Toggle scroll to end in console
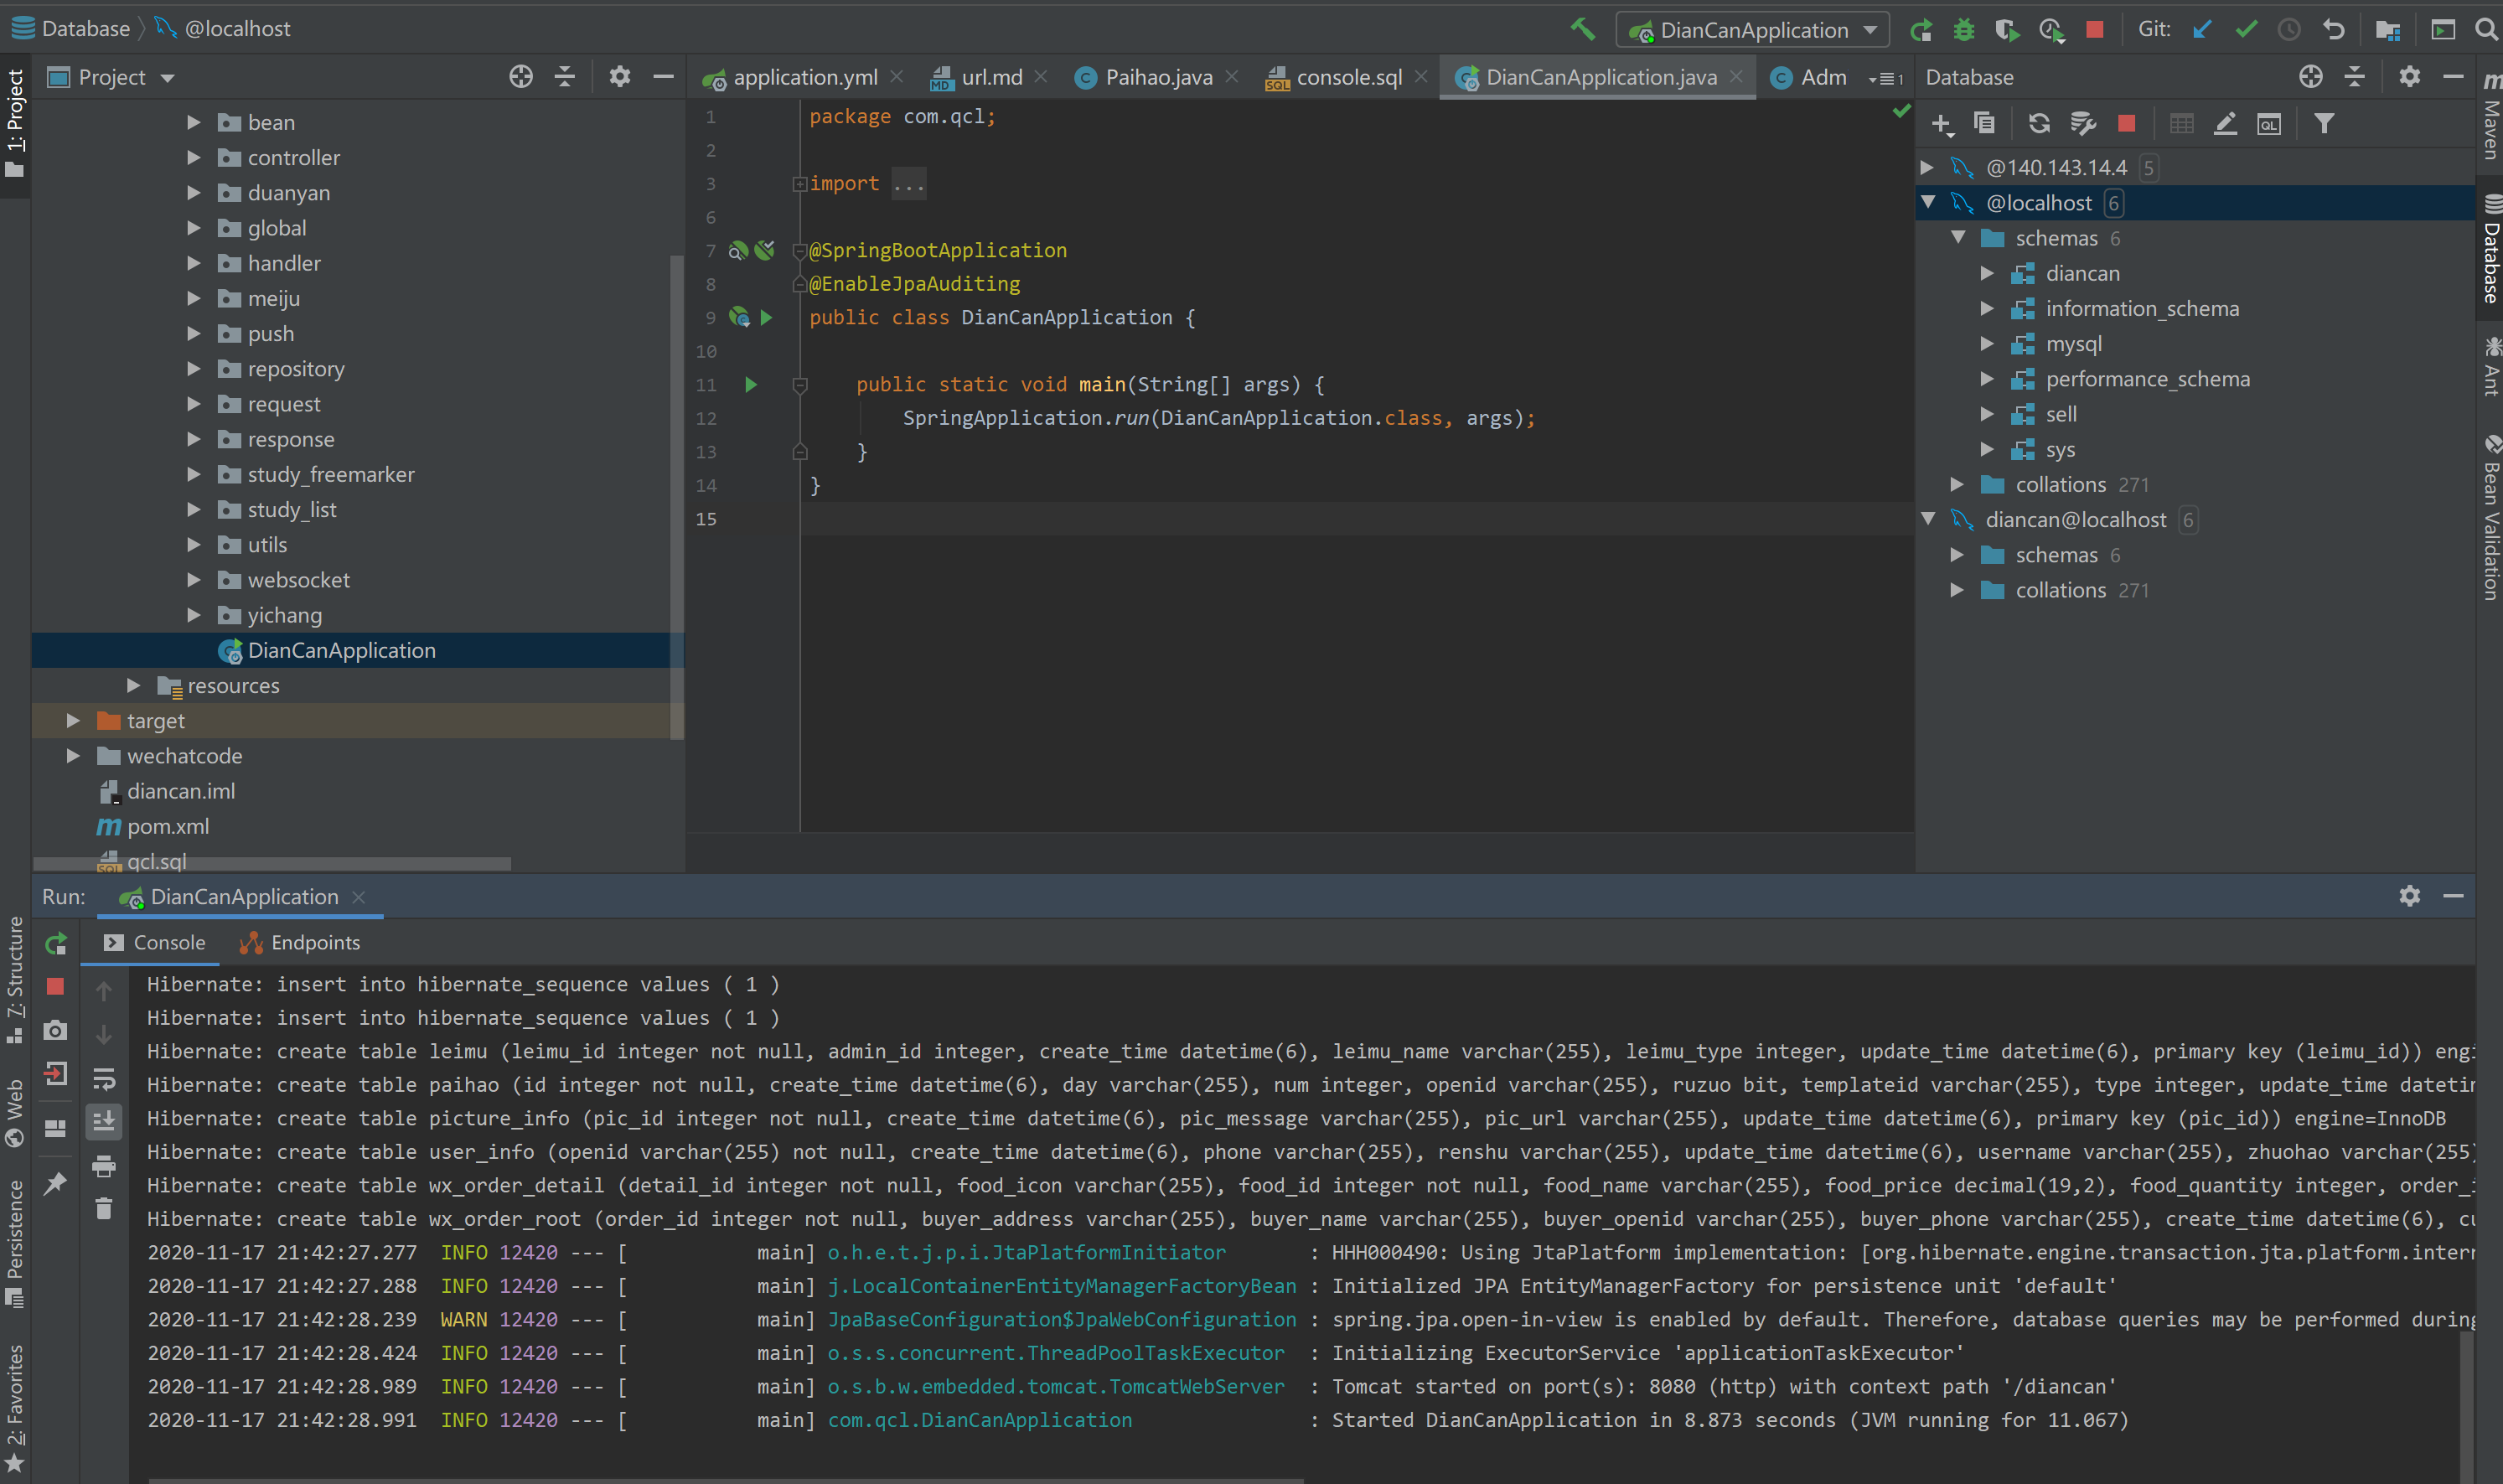 tap(104, 1122)
